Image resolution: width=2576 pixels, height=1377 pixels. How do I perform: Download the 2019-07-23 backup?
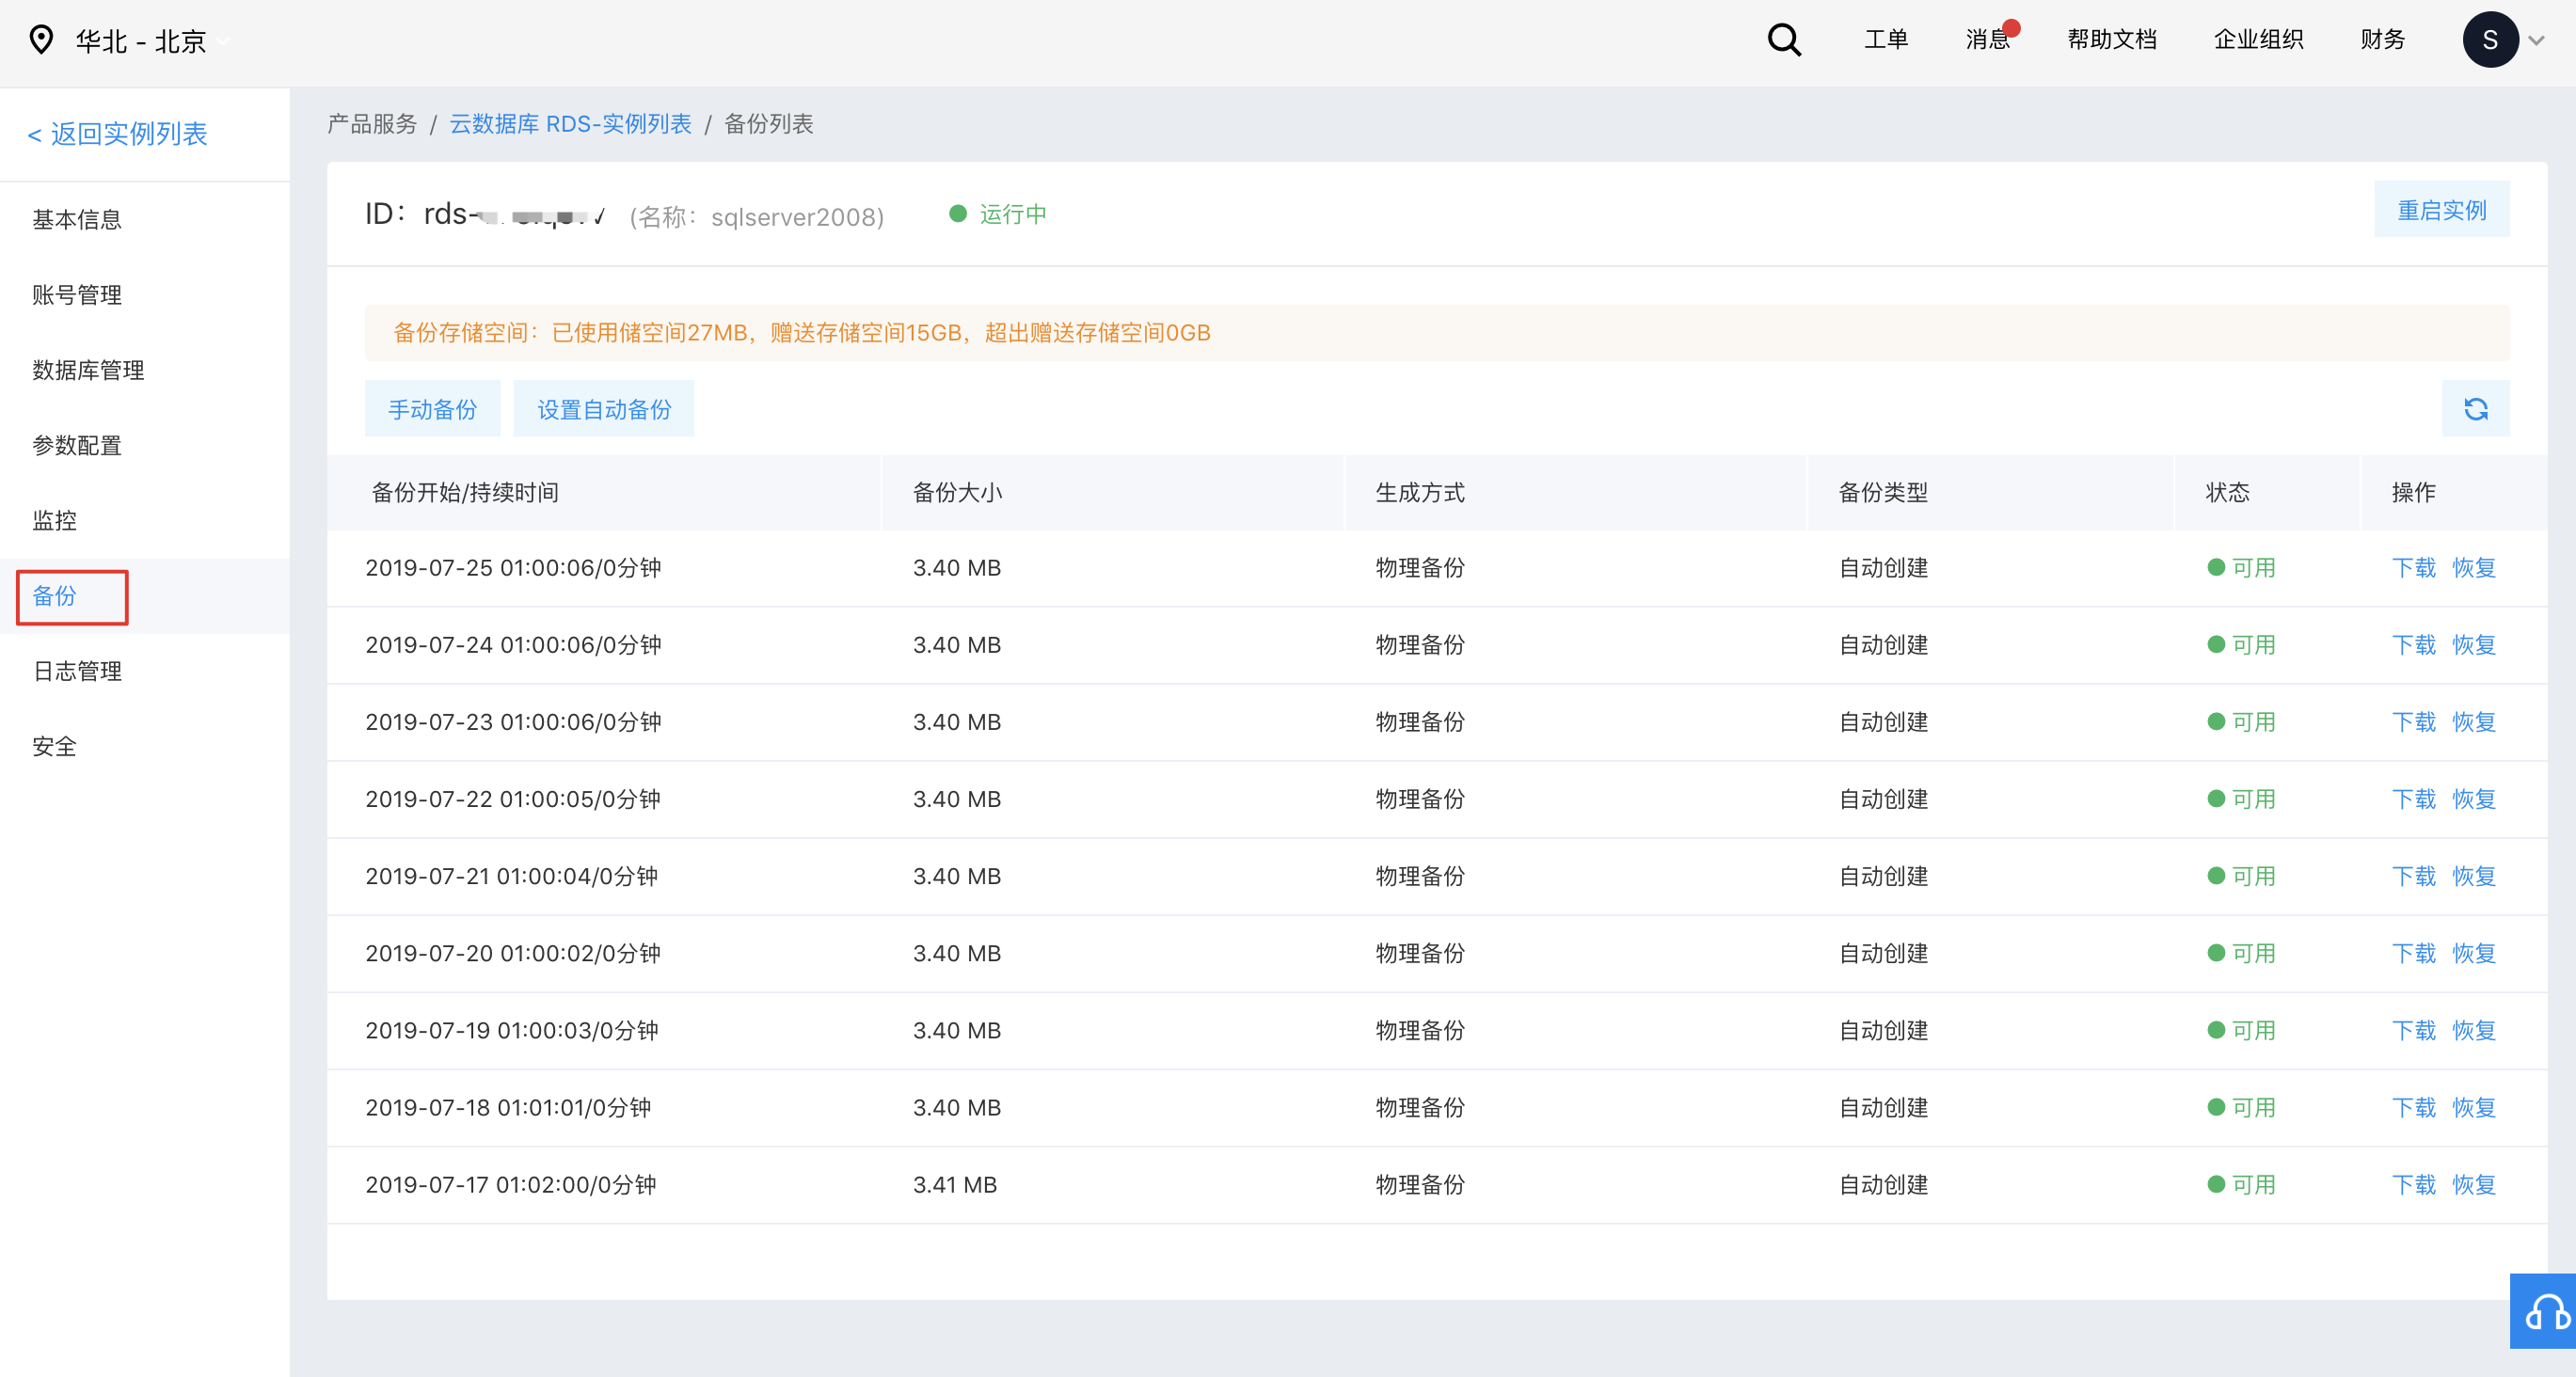coord(2413,722)
